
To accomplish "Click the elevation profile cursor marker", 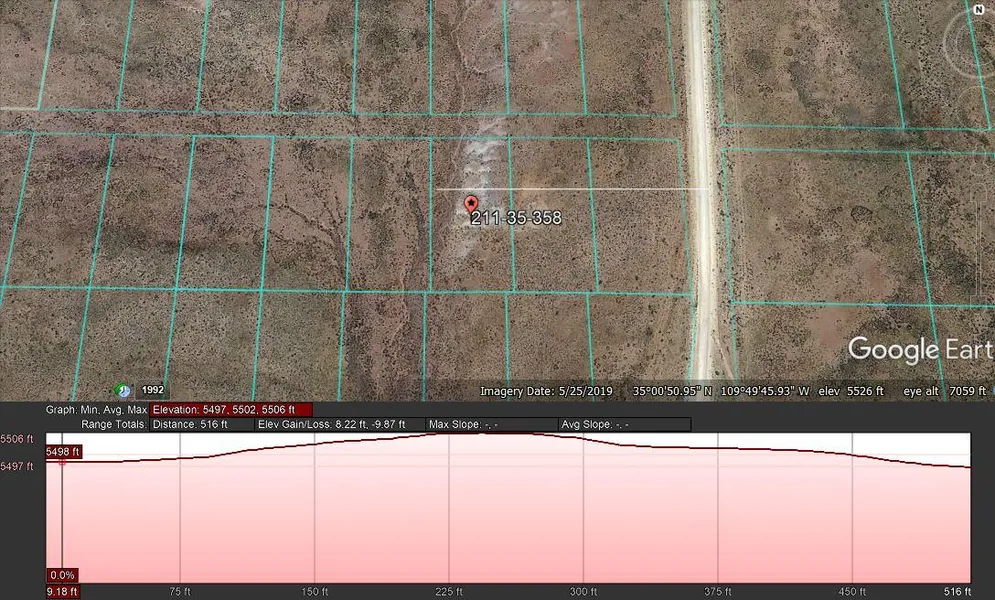I will 62,460.
